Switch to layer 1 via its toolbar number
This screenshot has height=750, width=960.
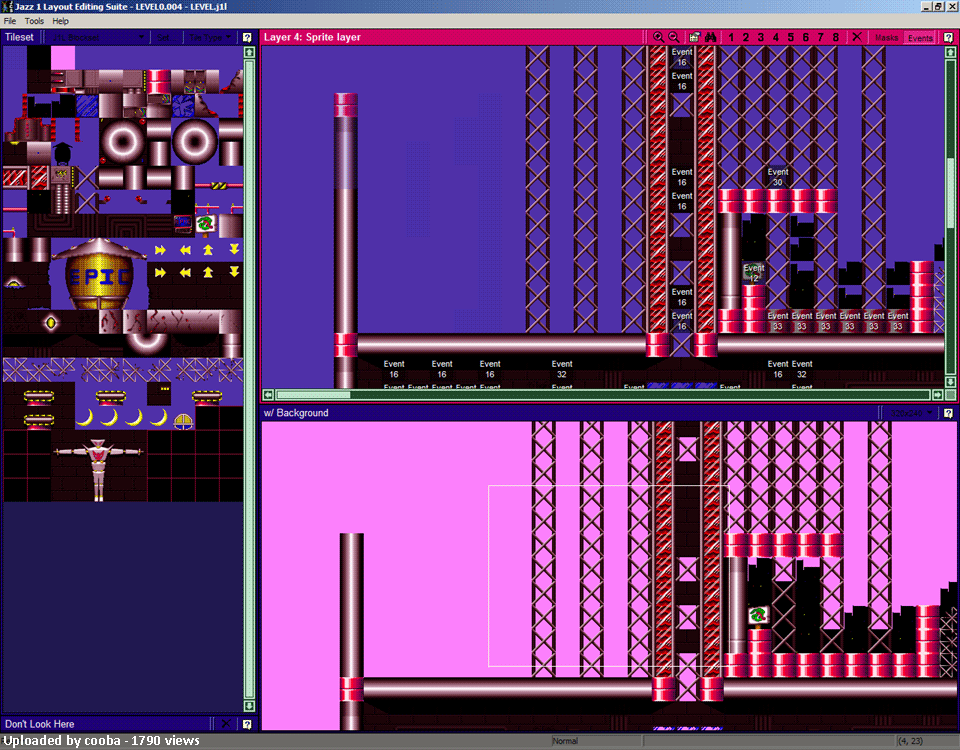point(730,37)
